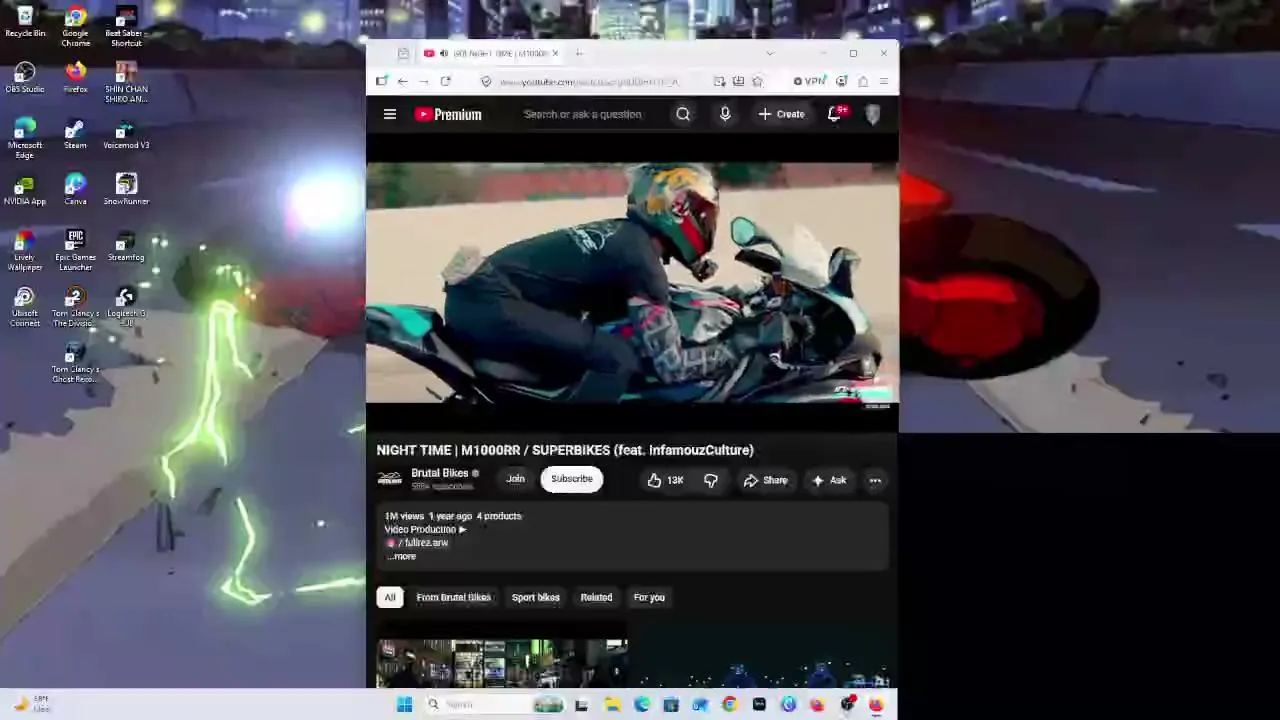The width and height of the screenshot is (1280, 720).
Task: Open Lively Wallpaper desktop shortcut
Action: click(x=25, y=251)
